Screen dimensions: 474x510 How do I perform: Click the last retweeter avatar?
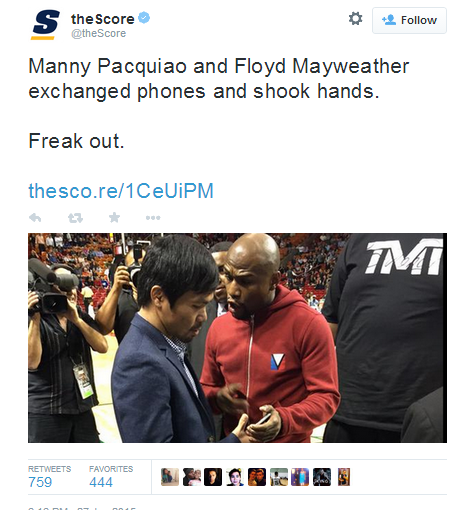[x=344, y=477]
